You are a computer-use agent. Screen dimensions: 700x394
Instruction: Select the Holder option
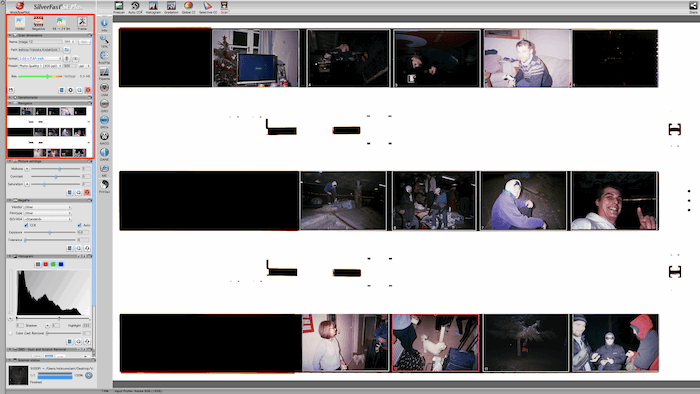pyautogui.click(x=20, y=23)
